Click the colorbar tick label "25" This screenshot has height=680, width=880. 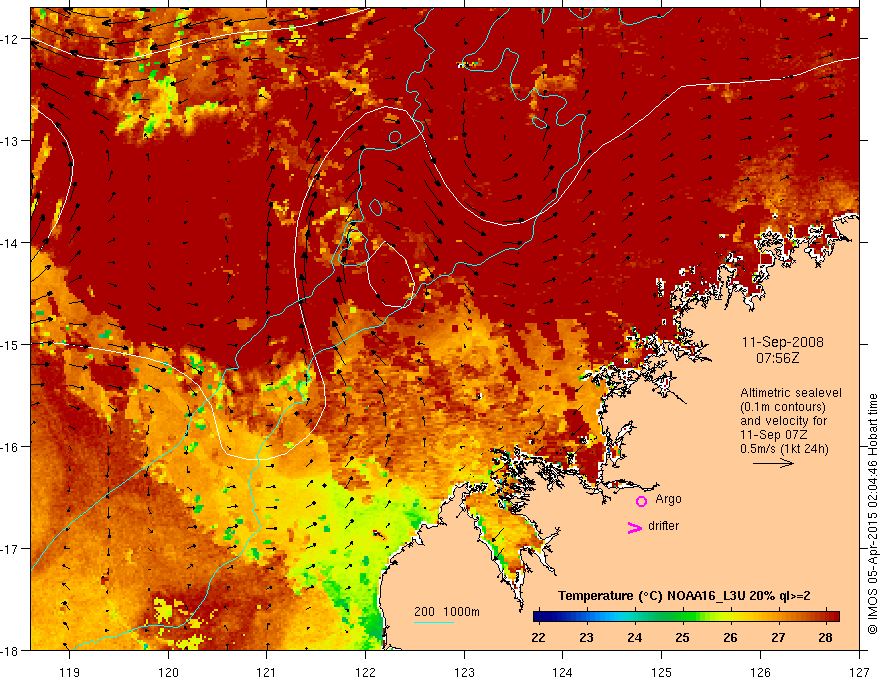click(682, 637)
